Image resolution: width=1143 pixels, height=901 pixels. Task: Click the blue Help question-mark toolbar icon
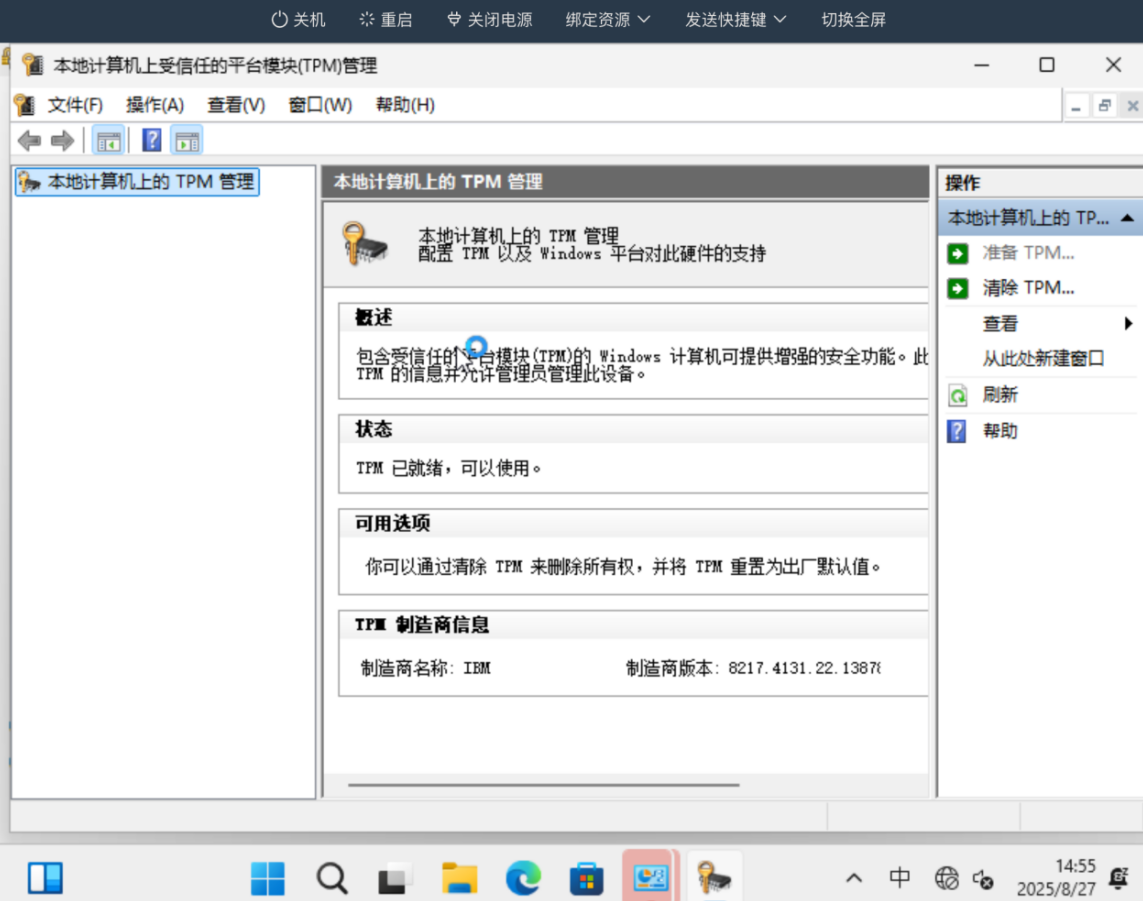(152, 140)
